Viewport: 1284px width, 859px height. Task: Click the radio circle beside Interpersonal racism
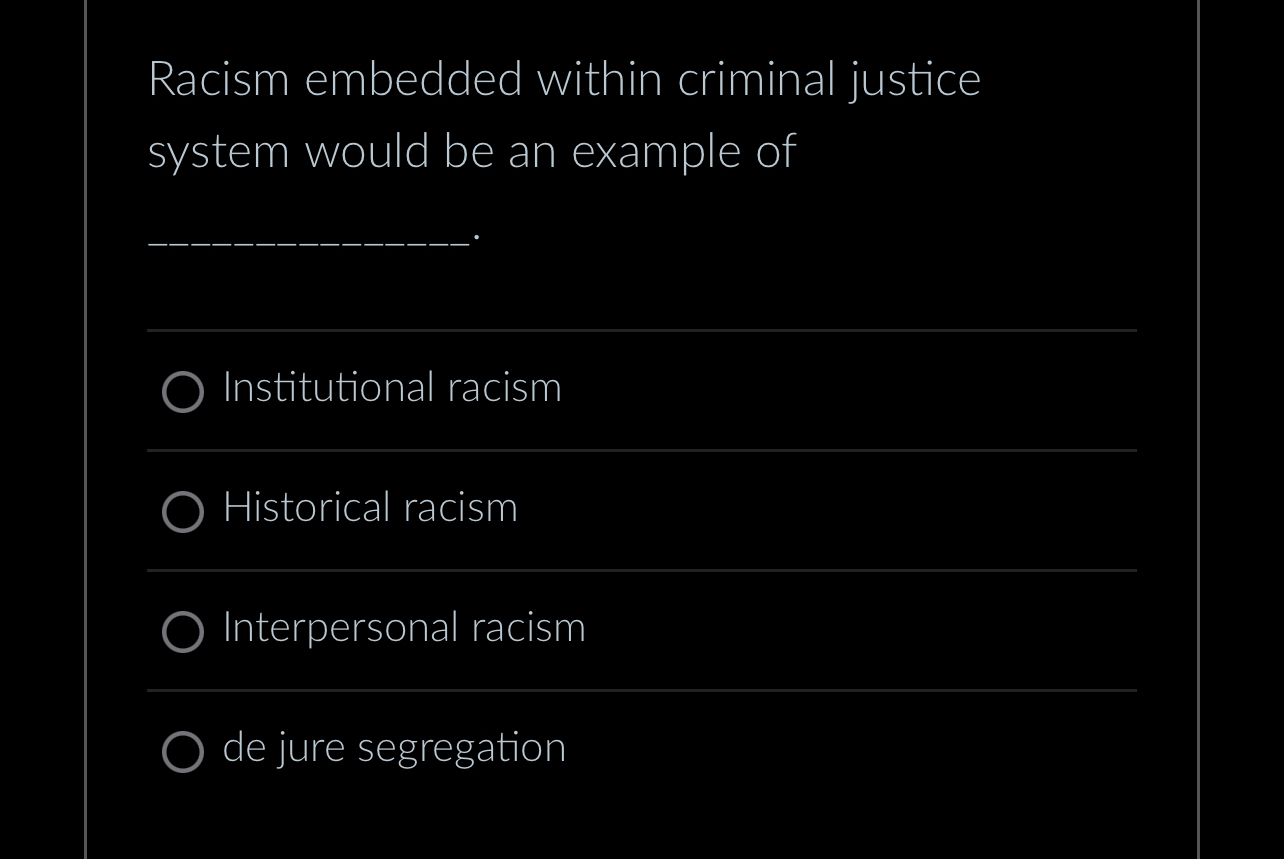coord(183,632)
